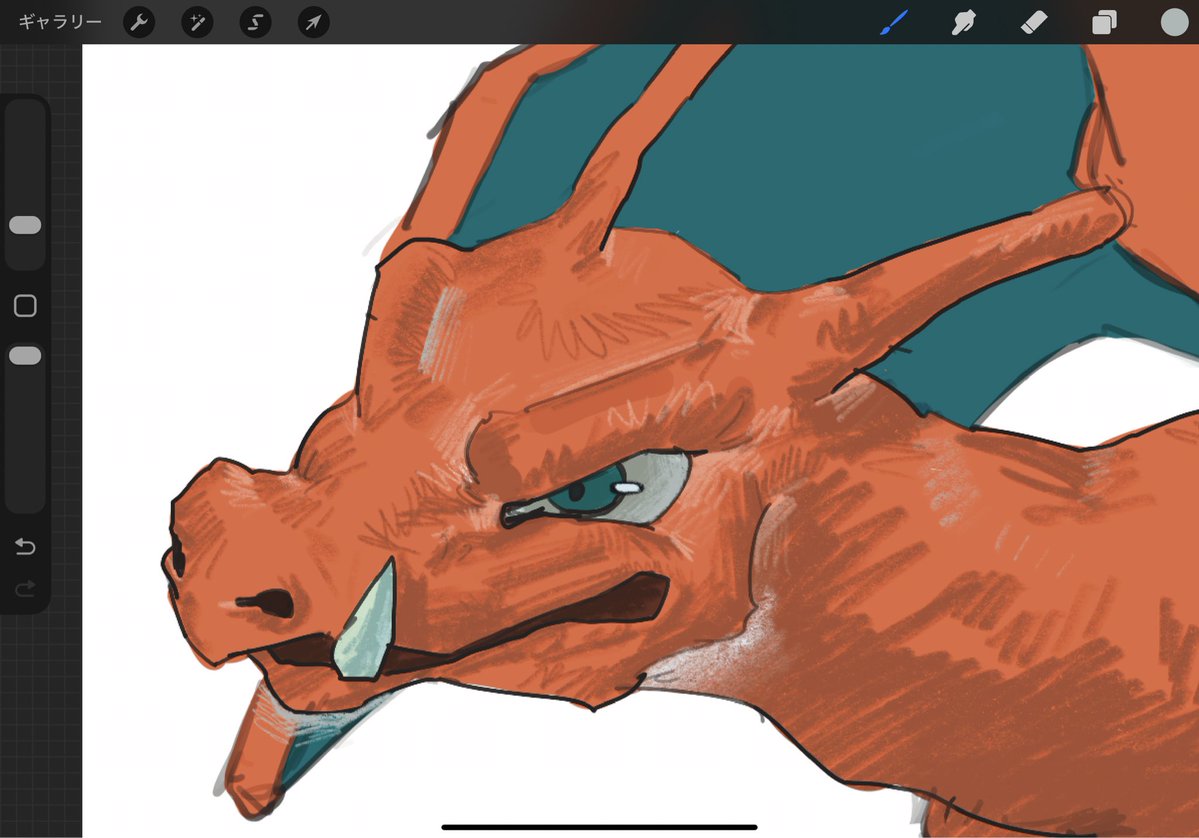Activate the Transform arrow tool

click(x=314, y=22)
